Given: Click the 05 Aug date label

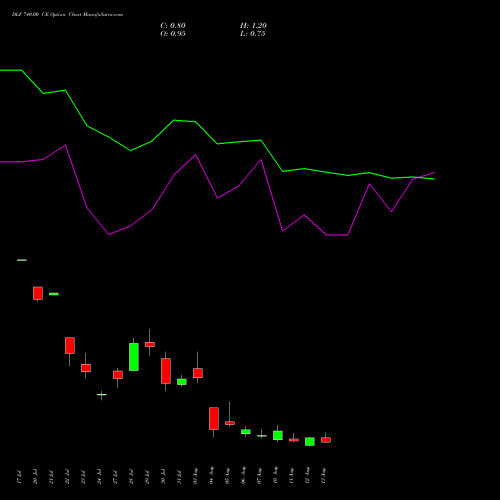Looking at the screenshot, I should coord(227,476).
